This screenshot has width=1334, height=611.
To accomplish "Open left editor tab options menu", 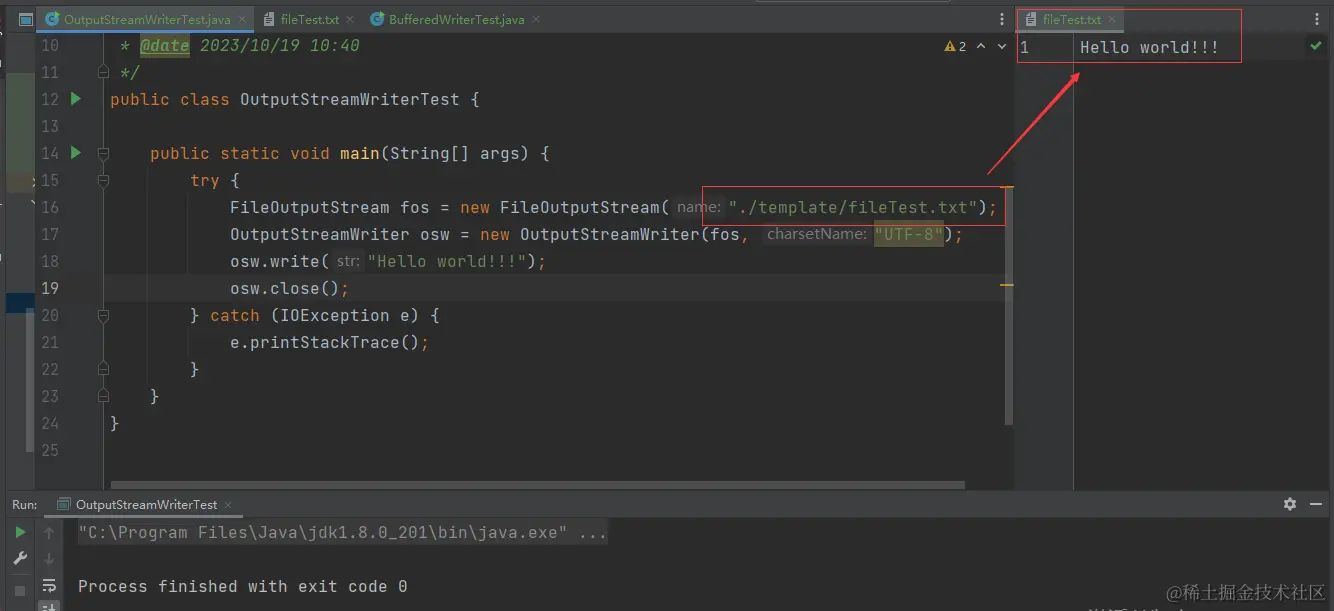I will pyautogui.click(x=1002, y=19).
